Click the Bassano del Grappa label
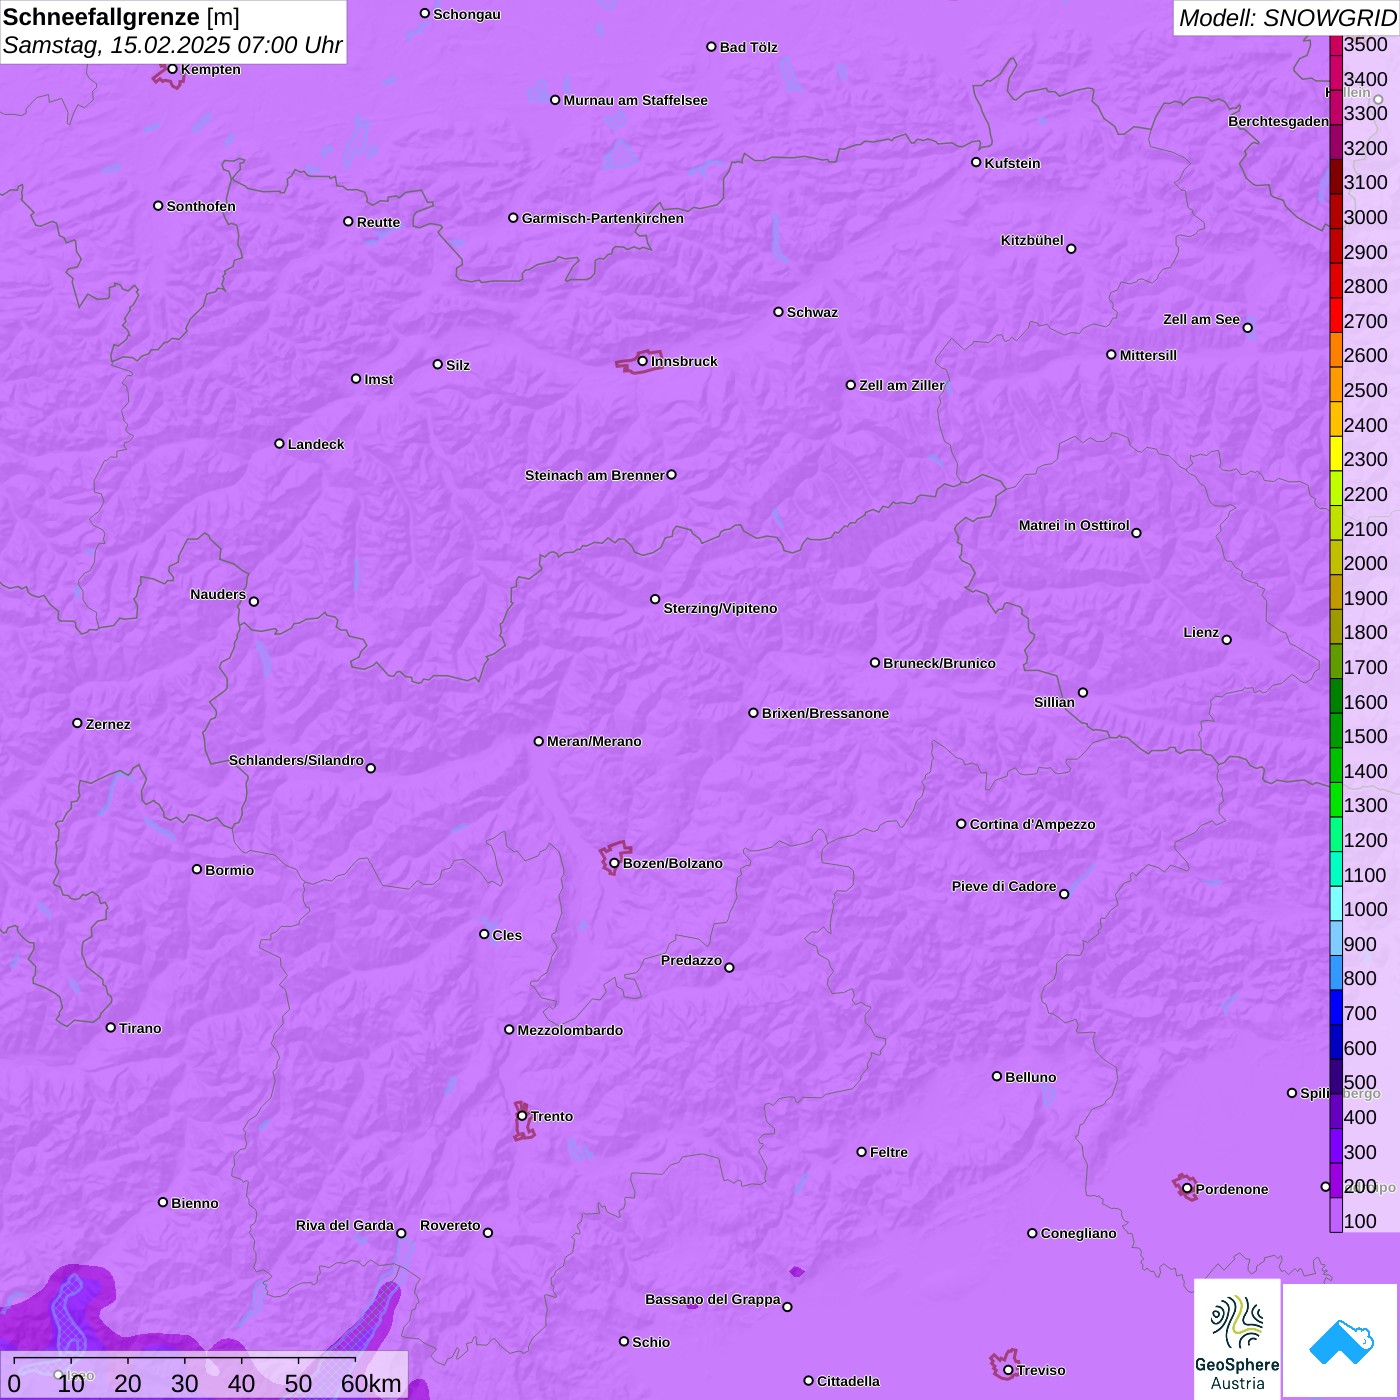The width and height of the screenshot is (1400, 1400). (713, 1299)
